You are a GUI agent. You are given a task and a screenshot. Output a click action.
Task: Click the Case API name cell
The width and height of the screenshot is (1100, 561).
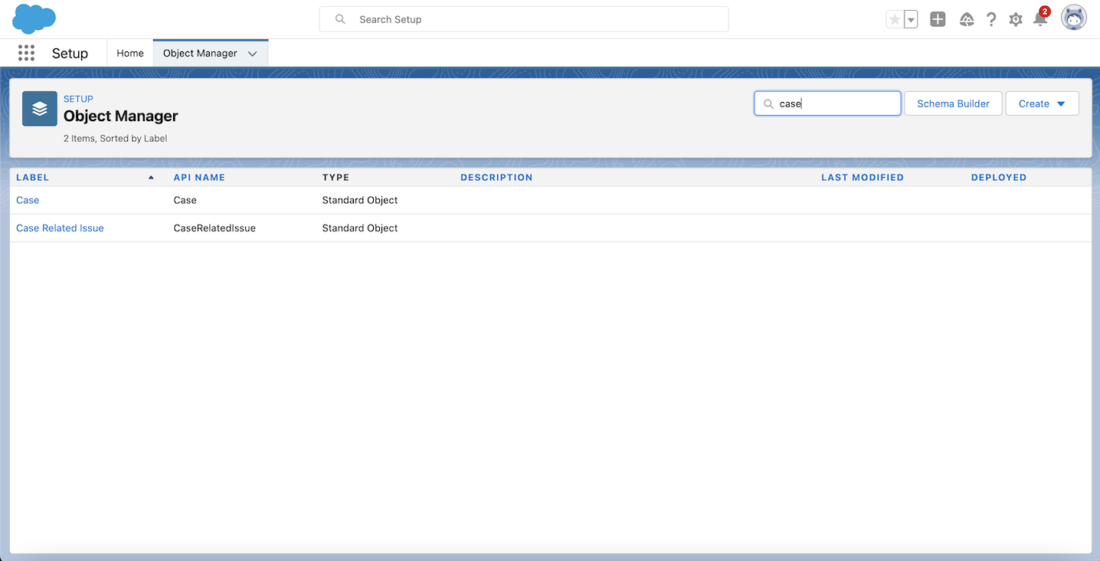point(185,200)
